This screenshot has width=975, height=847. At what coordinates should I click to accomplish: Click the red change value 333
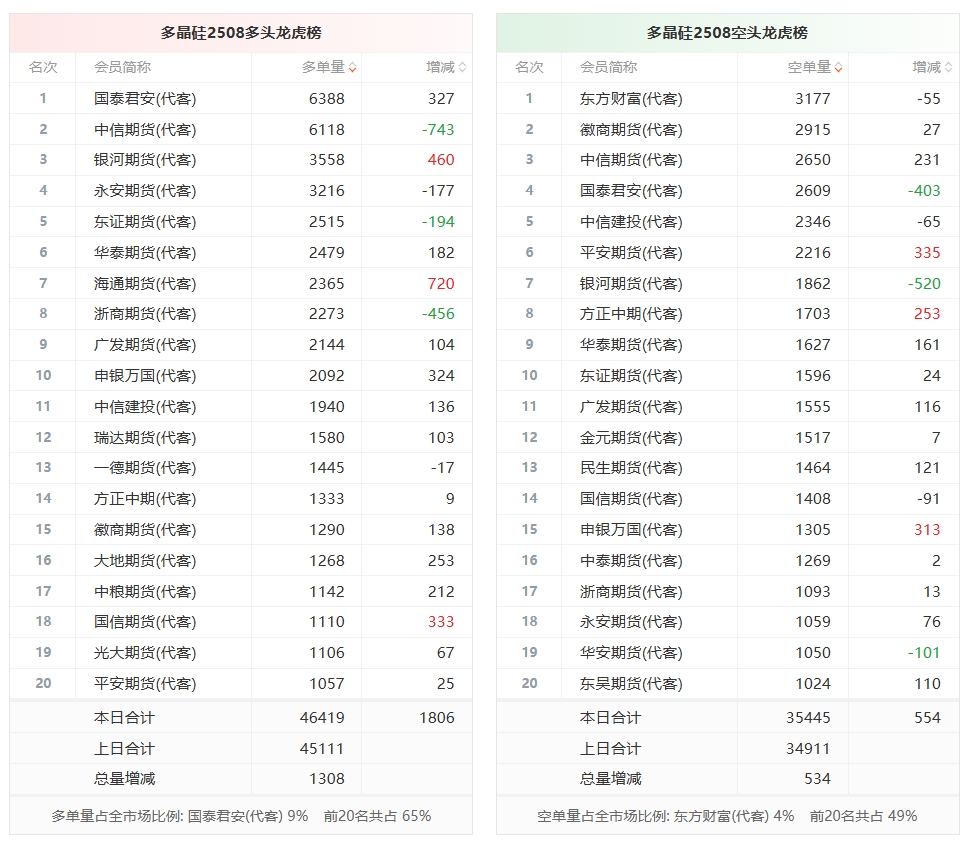tap(441, 622)
